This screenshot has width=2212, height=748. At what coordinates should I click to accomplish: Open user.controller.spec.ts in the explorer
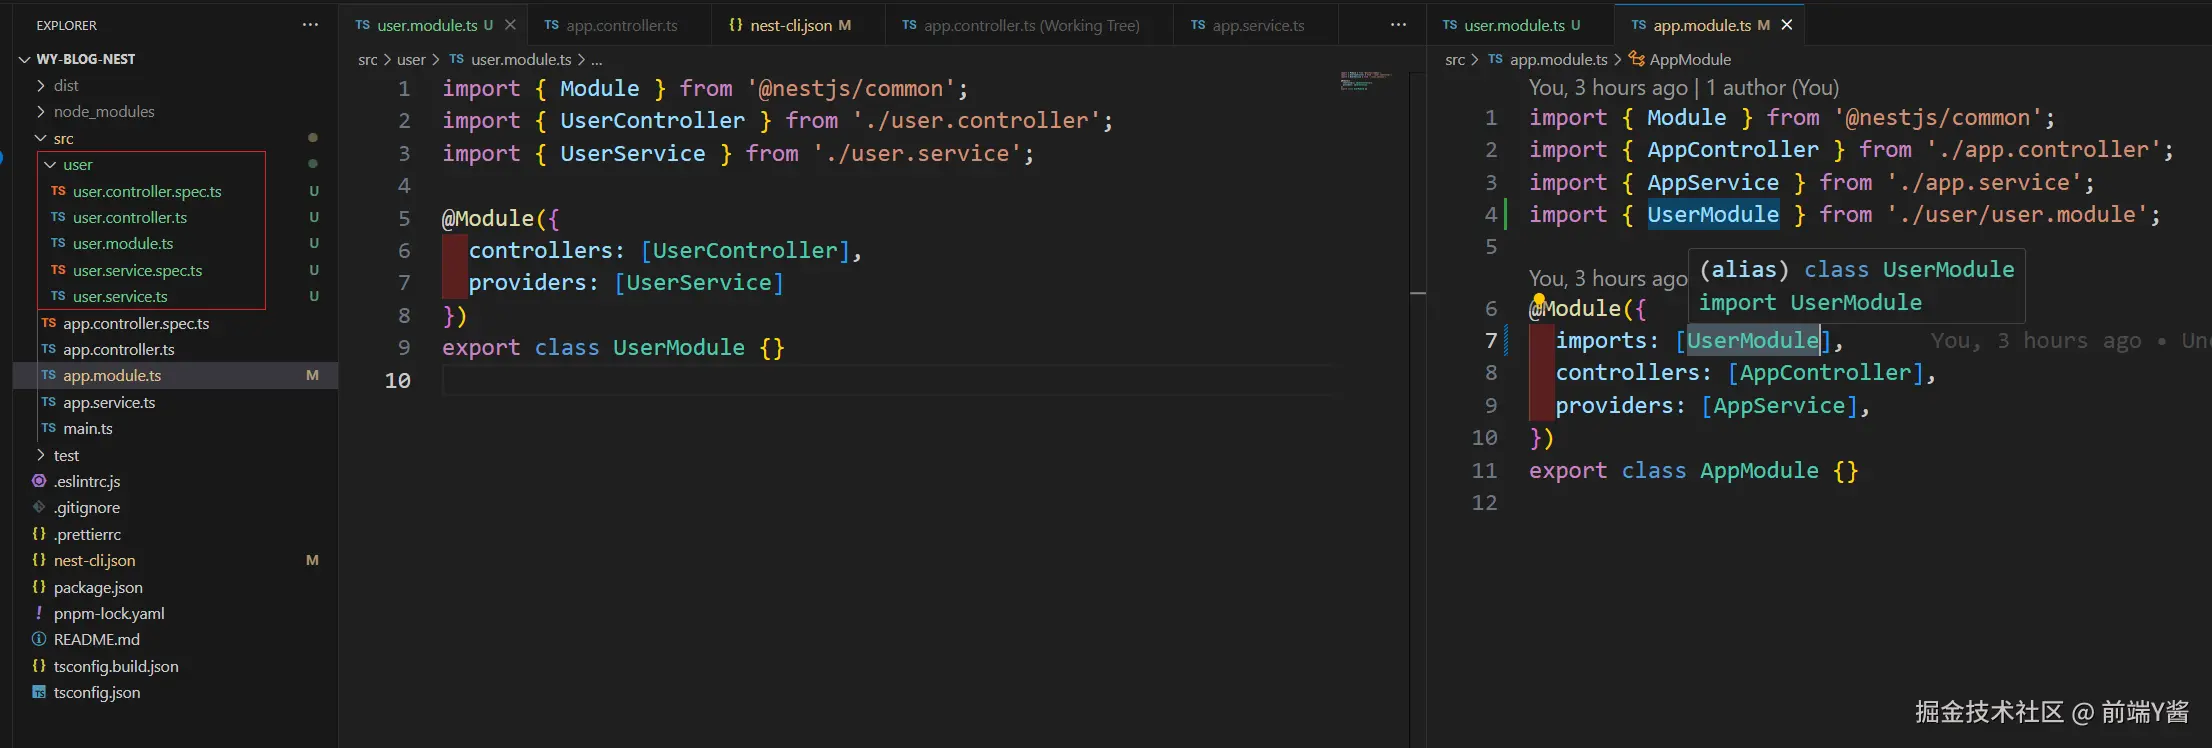(147, 191)
